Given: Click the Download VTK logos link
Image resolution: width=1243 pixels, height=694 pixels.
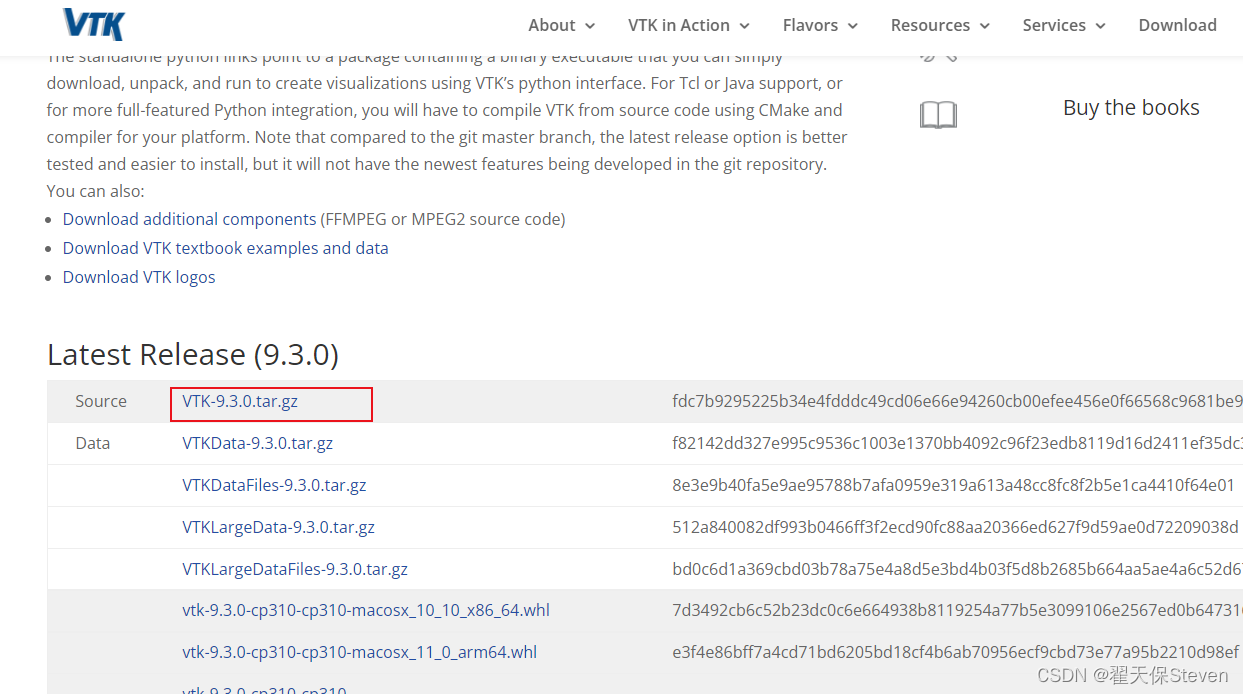Looking at the screenshot, I should (x=139, y=277).
